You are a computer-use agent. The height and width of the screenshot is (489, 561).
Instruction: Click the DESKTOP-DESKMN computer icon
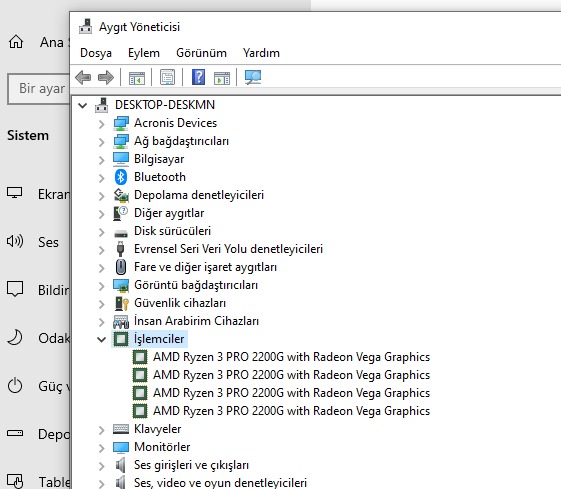click(102, 105)
